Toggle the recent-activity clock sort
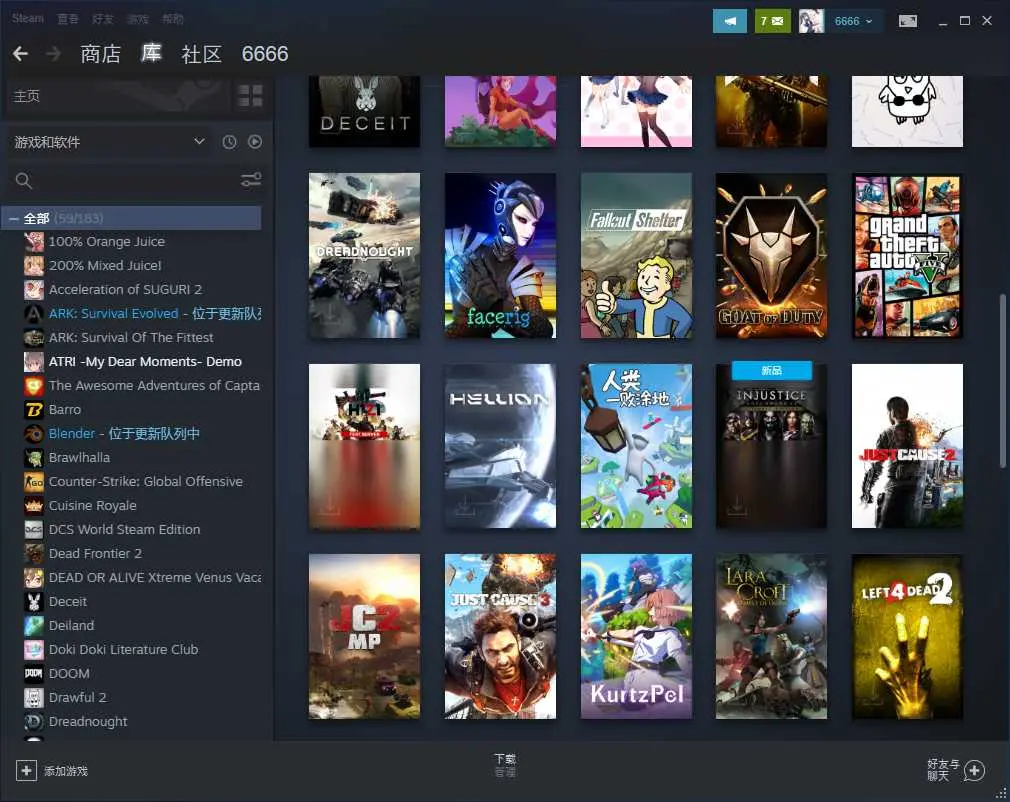Screen dimensions: 1010x802 click(x=229, y=142)
